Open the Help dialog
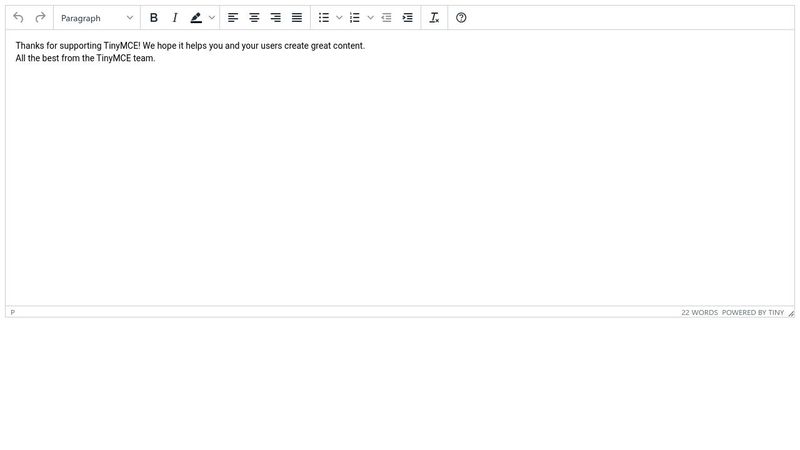This screenshot has width=800, height=450. (x=461, y=18)
